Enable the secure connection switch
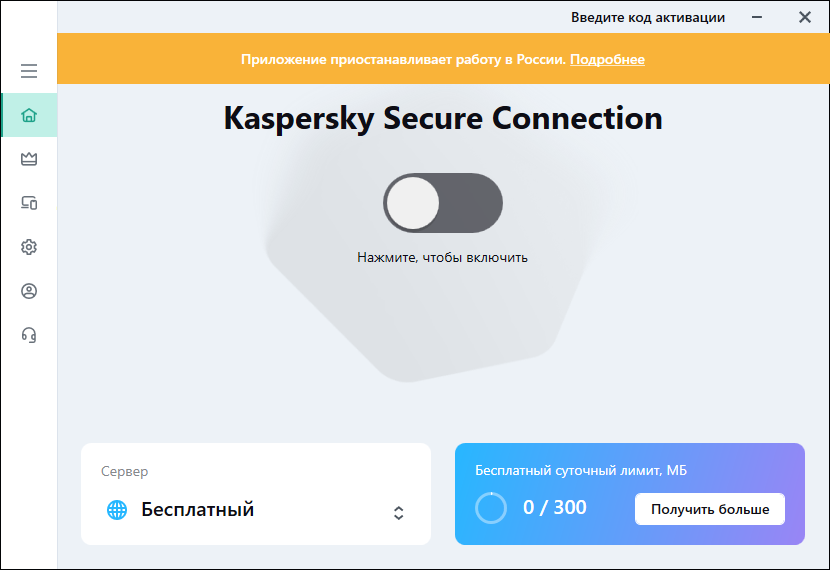This screenshot has width=830, height=570. 443,203
